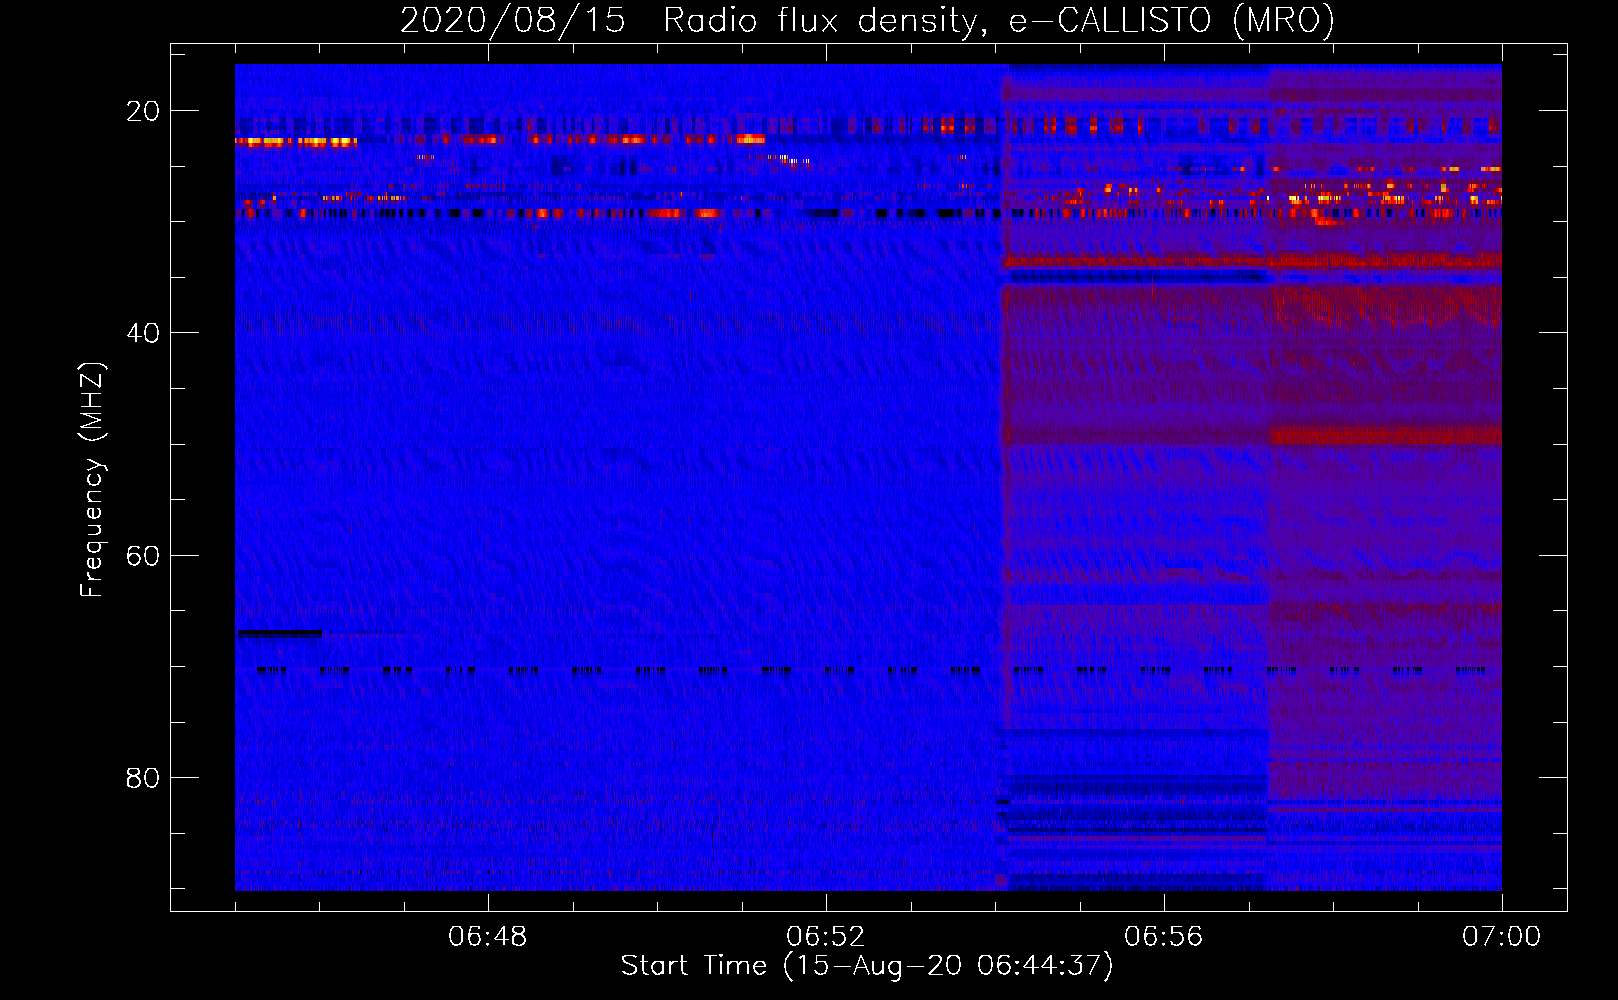This screenshot has width=1618, height=1000.
Task: Click the date 2020/08/15 in the title
Action: [513, 20]
